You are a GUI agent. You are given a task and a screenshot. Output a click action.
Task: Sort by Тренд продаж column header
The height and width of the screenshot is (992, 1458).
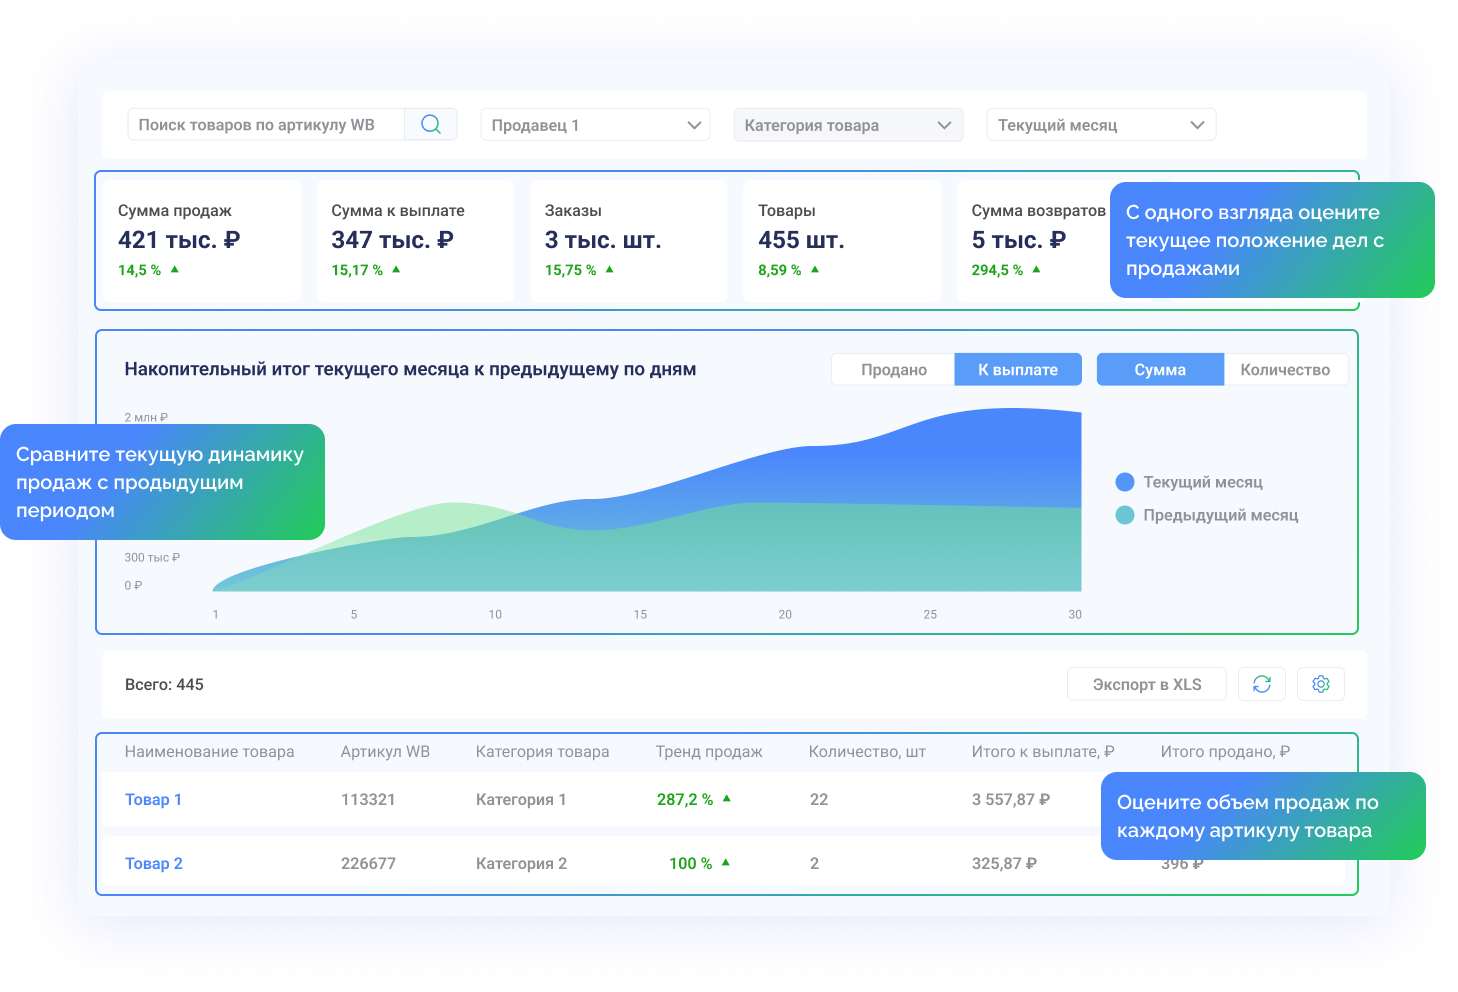(x=709, y=751)
